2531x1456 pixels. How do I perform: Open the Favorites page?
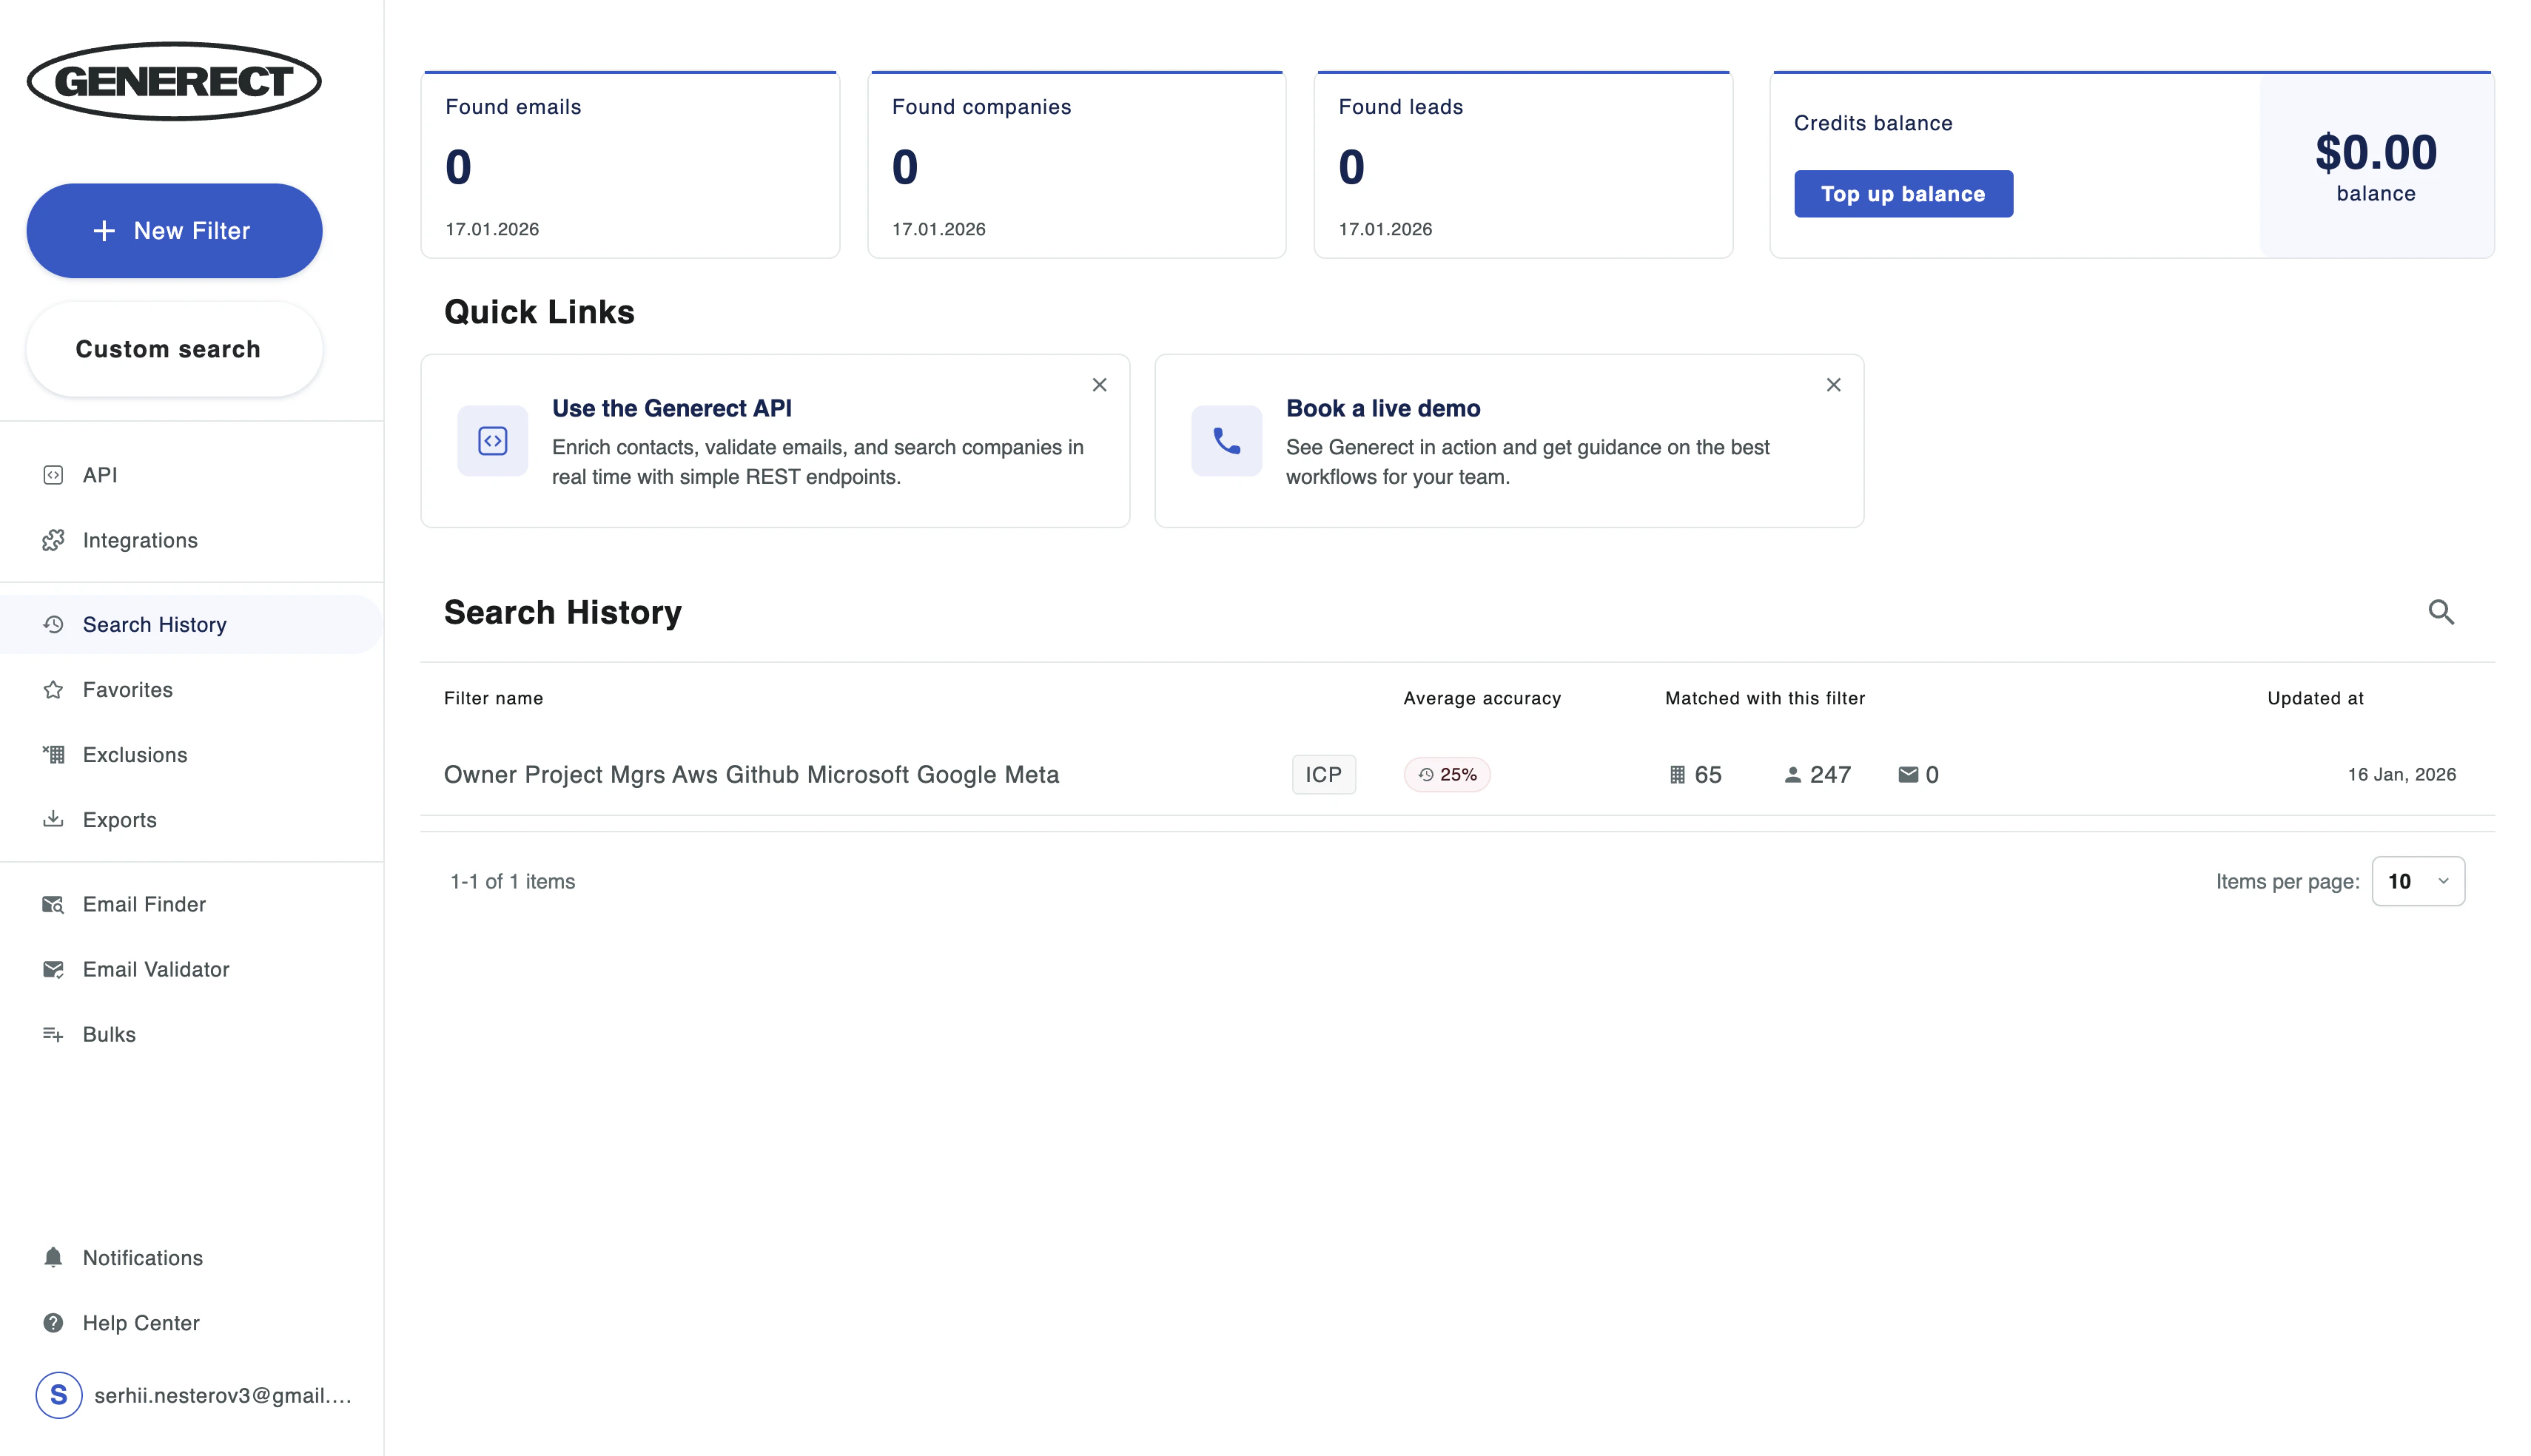click(127, 689)
